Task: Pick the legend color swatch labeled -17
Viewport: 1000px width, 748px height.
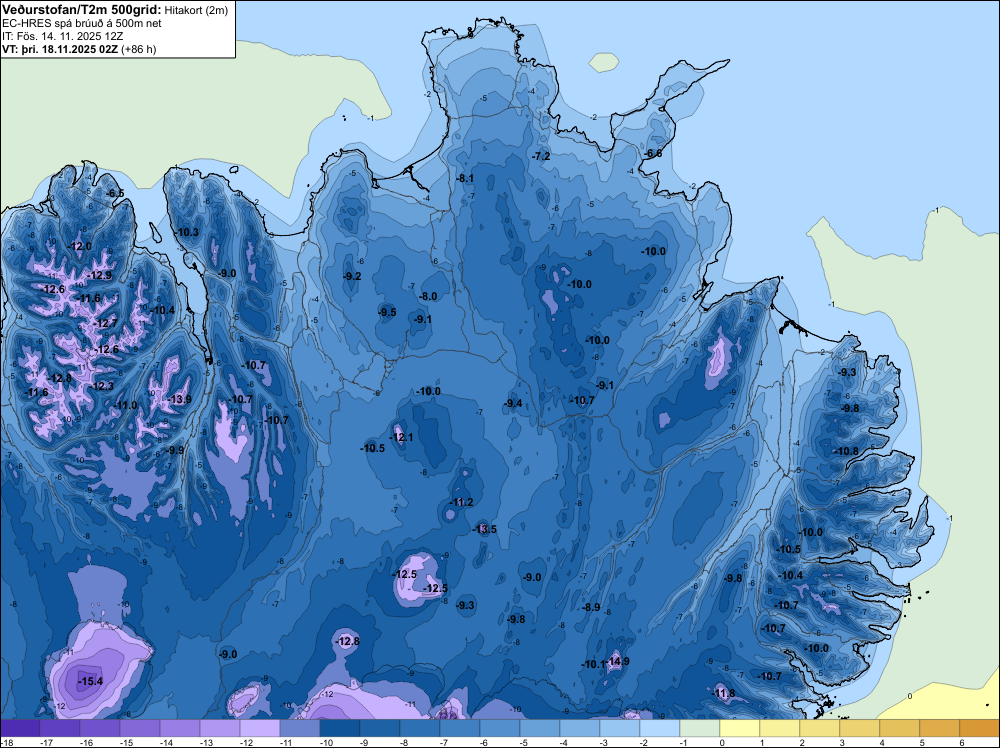Action: [60, 728]
